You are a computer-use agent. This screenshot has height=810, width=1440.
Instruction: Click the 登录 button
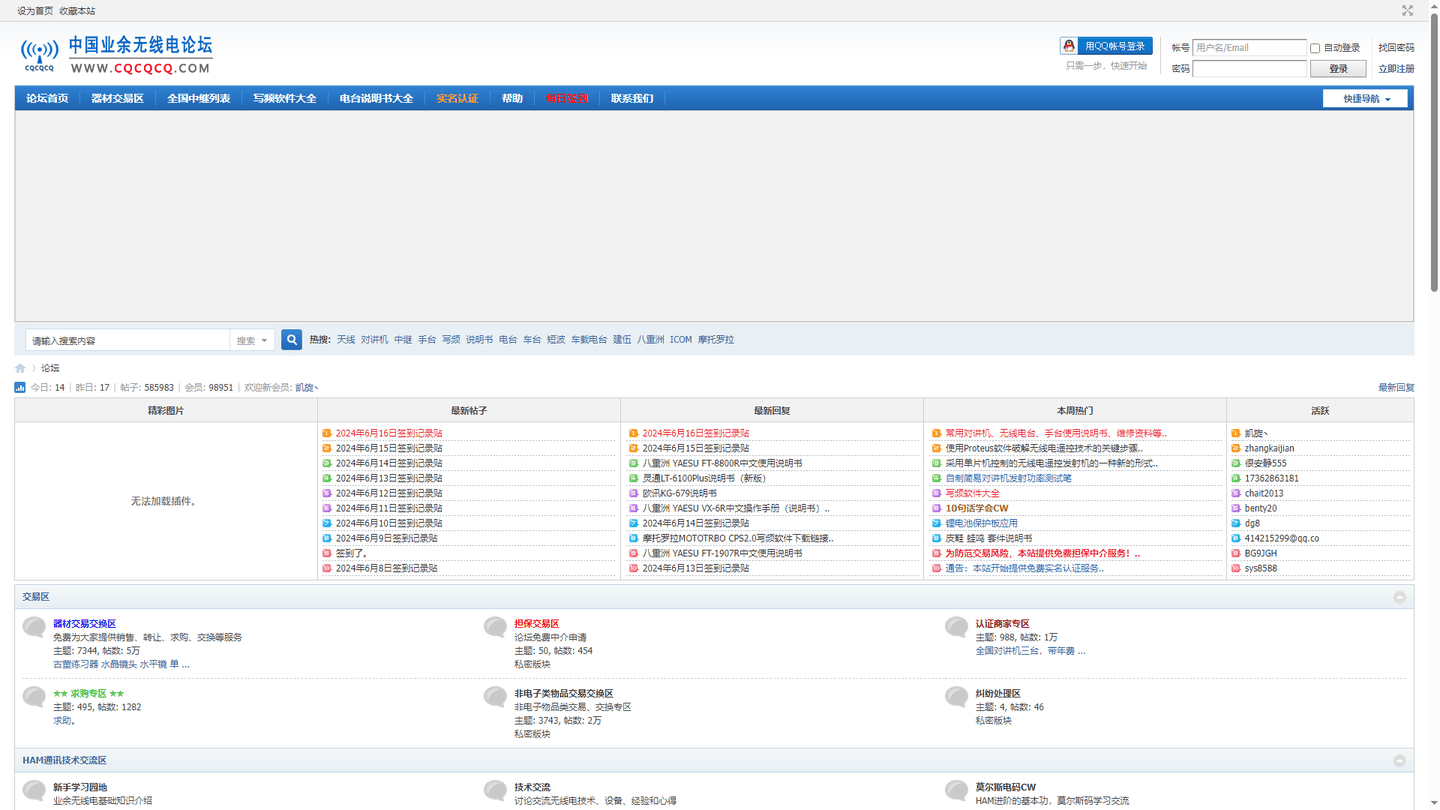pos(1338,69)
